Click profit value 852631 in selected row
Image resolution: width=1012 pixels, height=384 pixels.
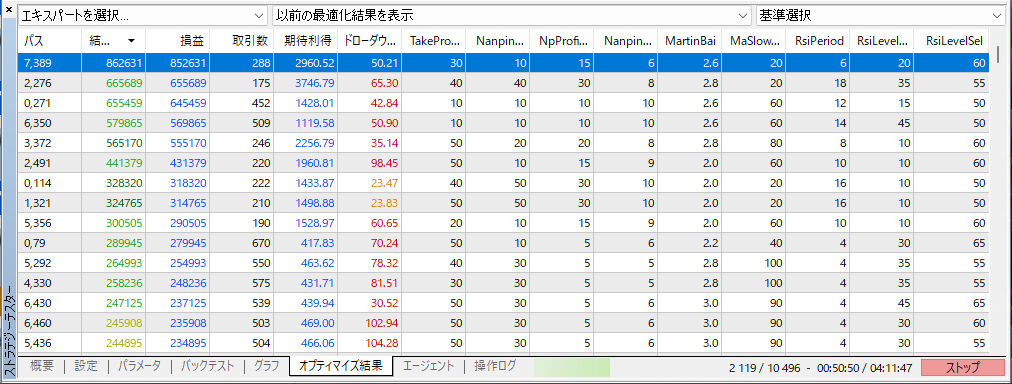click(x=188, y=63)
